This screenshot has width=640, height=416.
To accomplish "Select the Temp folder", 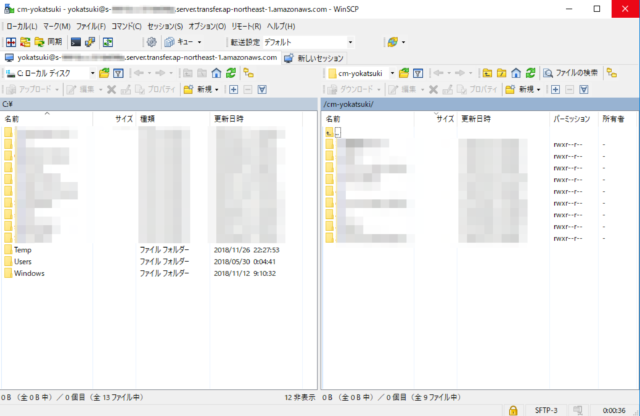I will 23,250.
